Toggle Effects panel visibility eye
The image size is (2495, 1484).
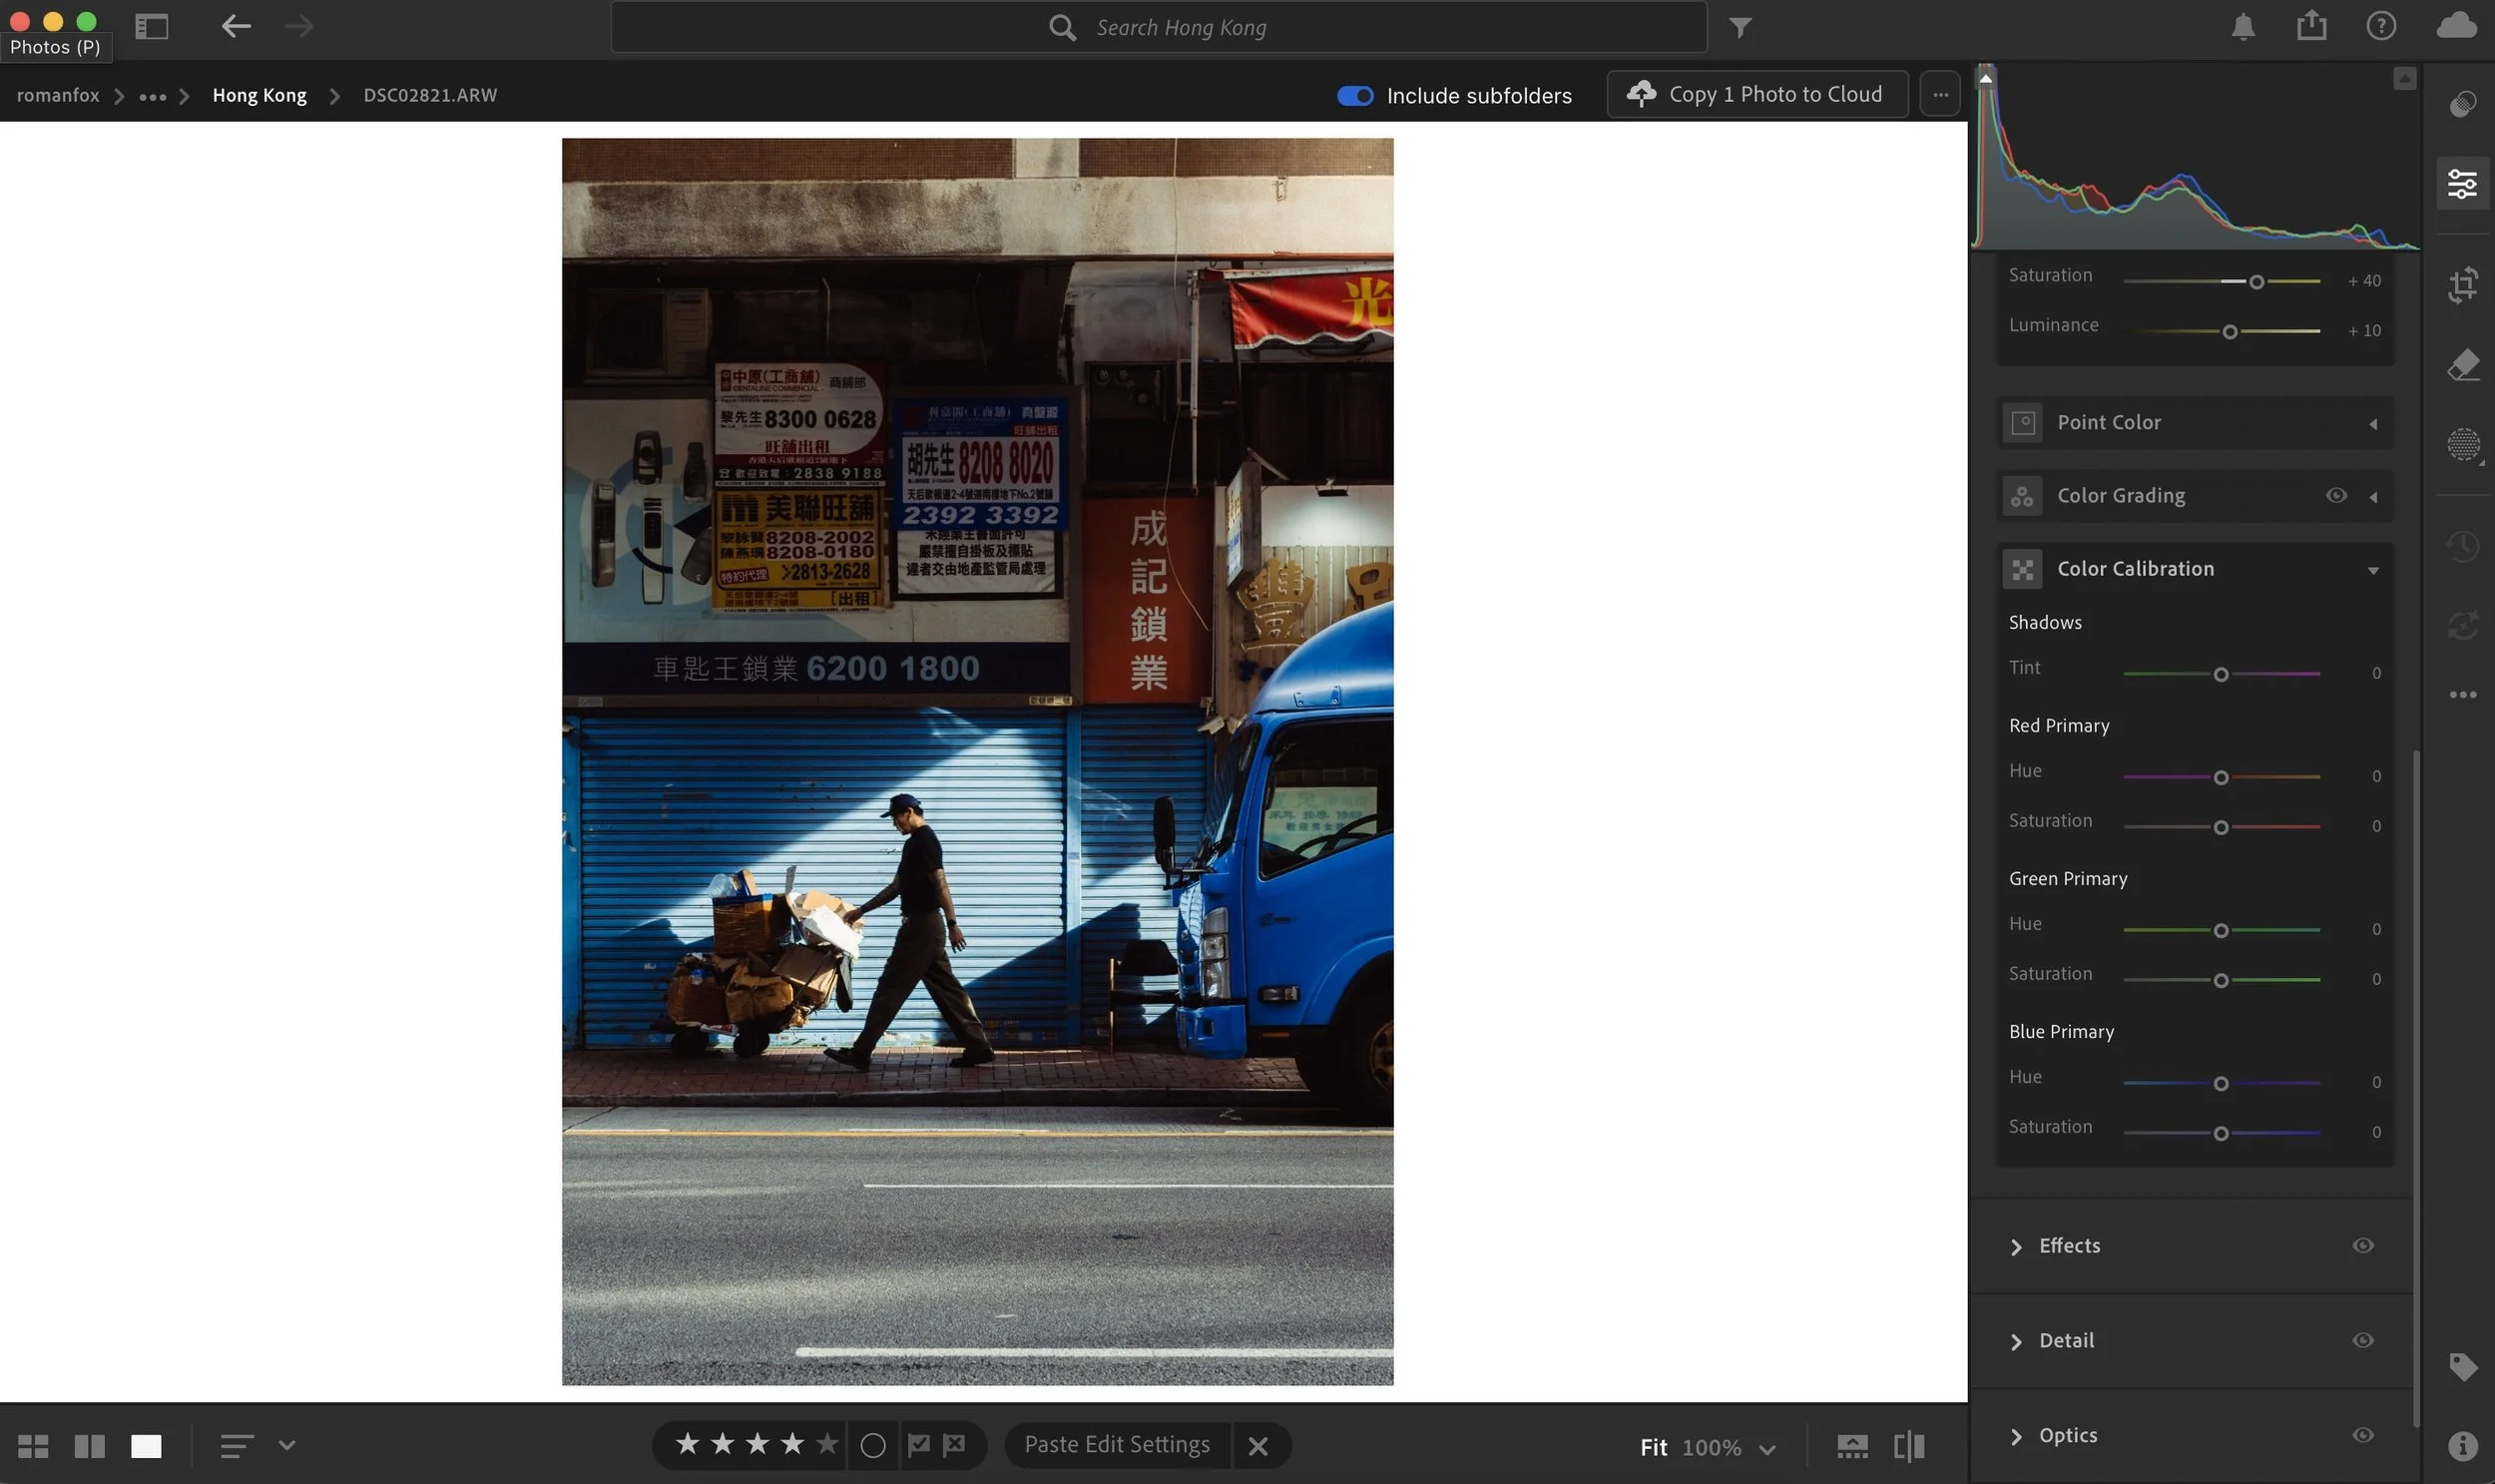point(2362,1245)
